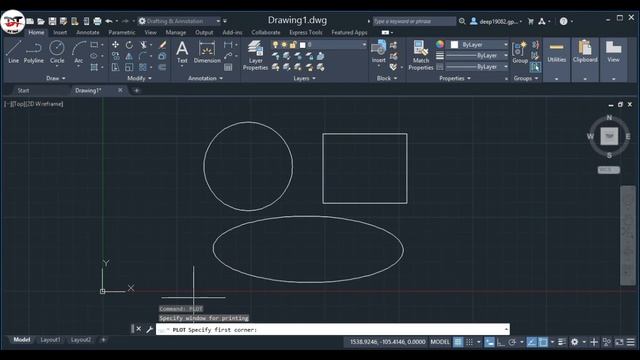640x360 pixels.
Task: Expand the Layers panel dropdown
Action: coord(304,78)
